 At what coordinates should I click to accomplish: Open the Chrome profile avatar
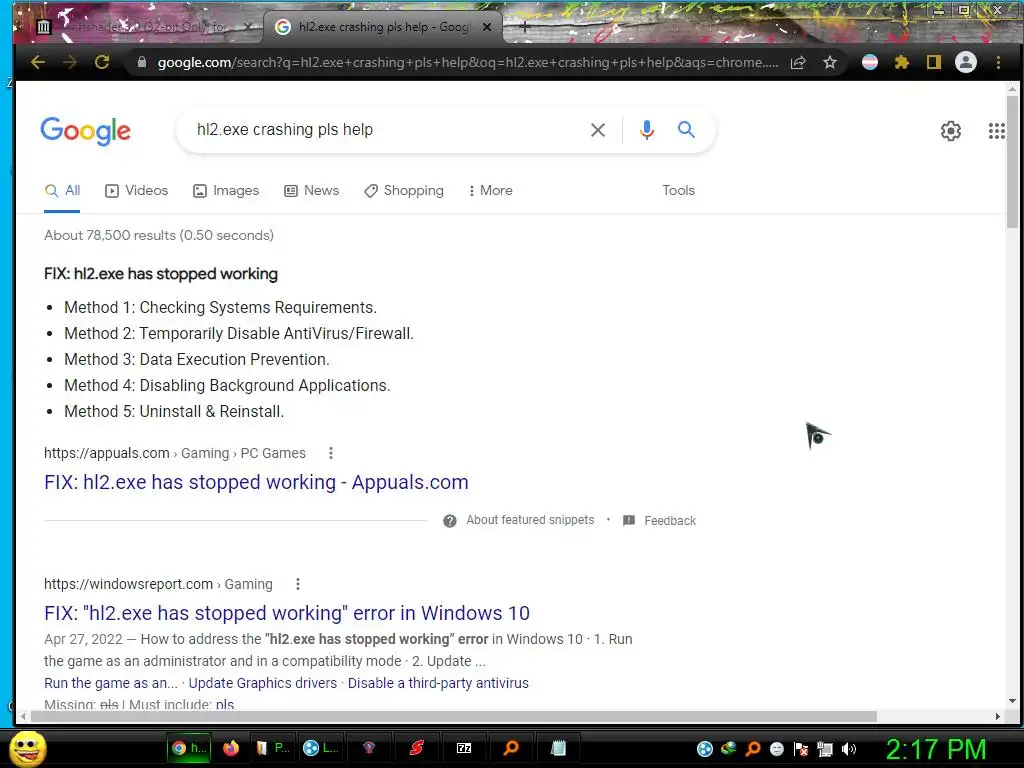966,62
